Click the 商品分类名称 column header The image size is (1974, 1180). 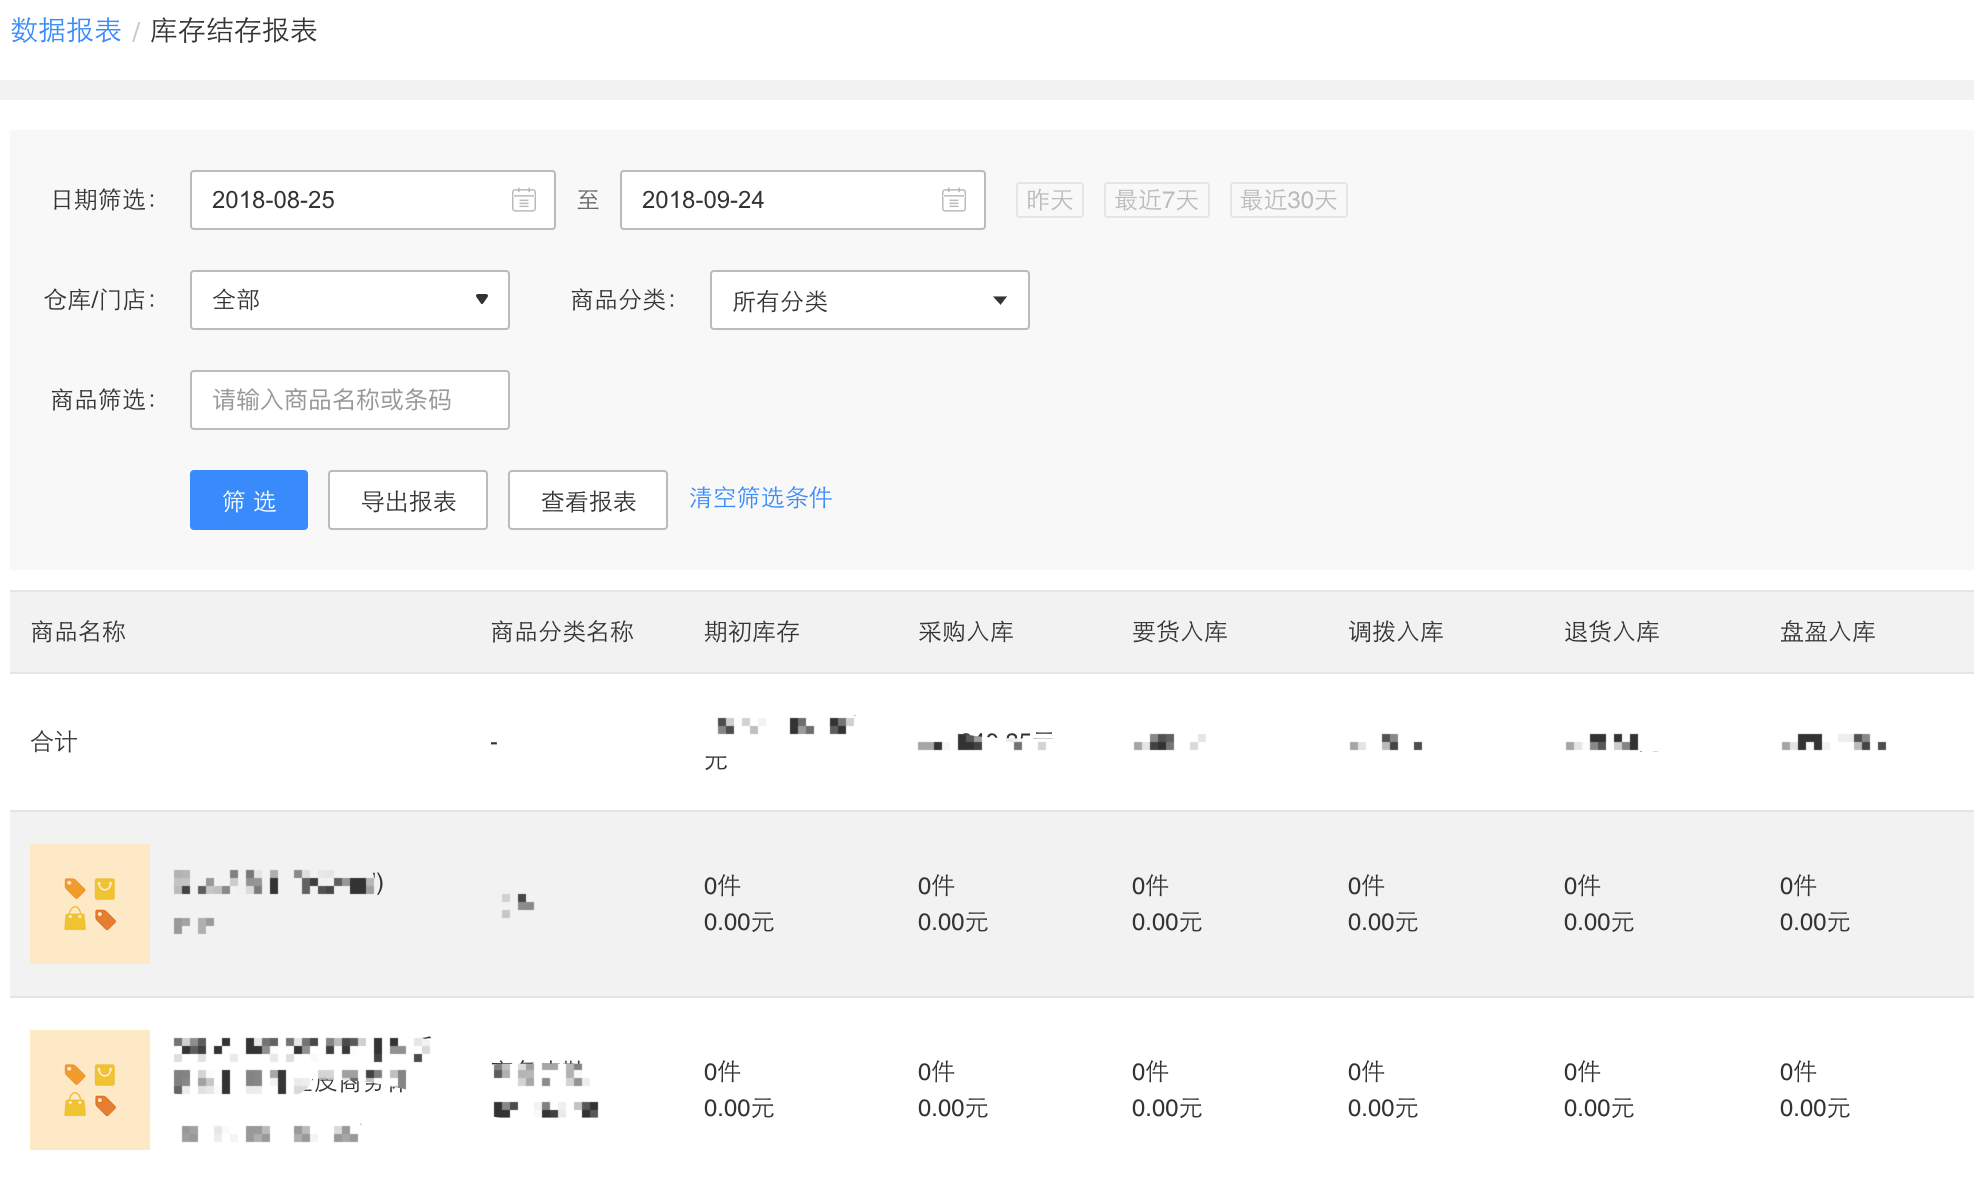(562, 632)
